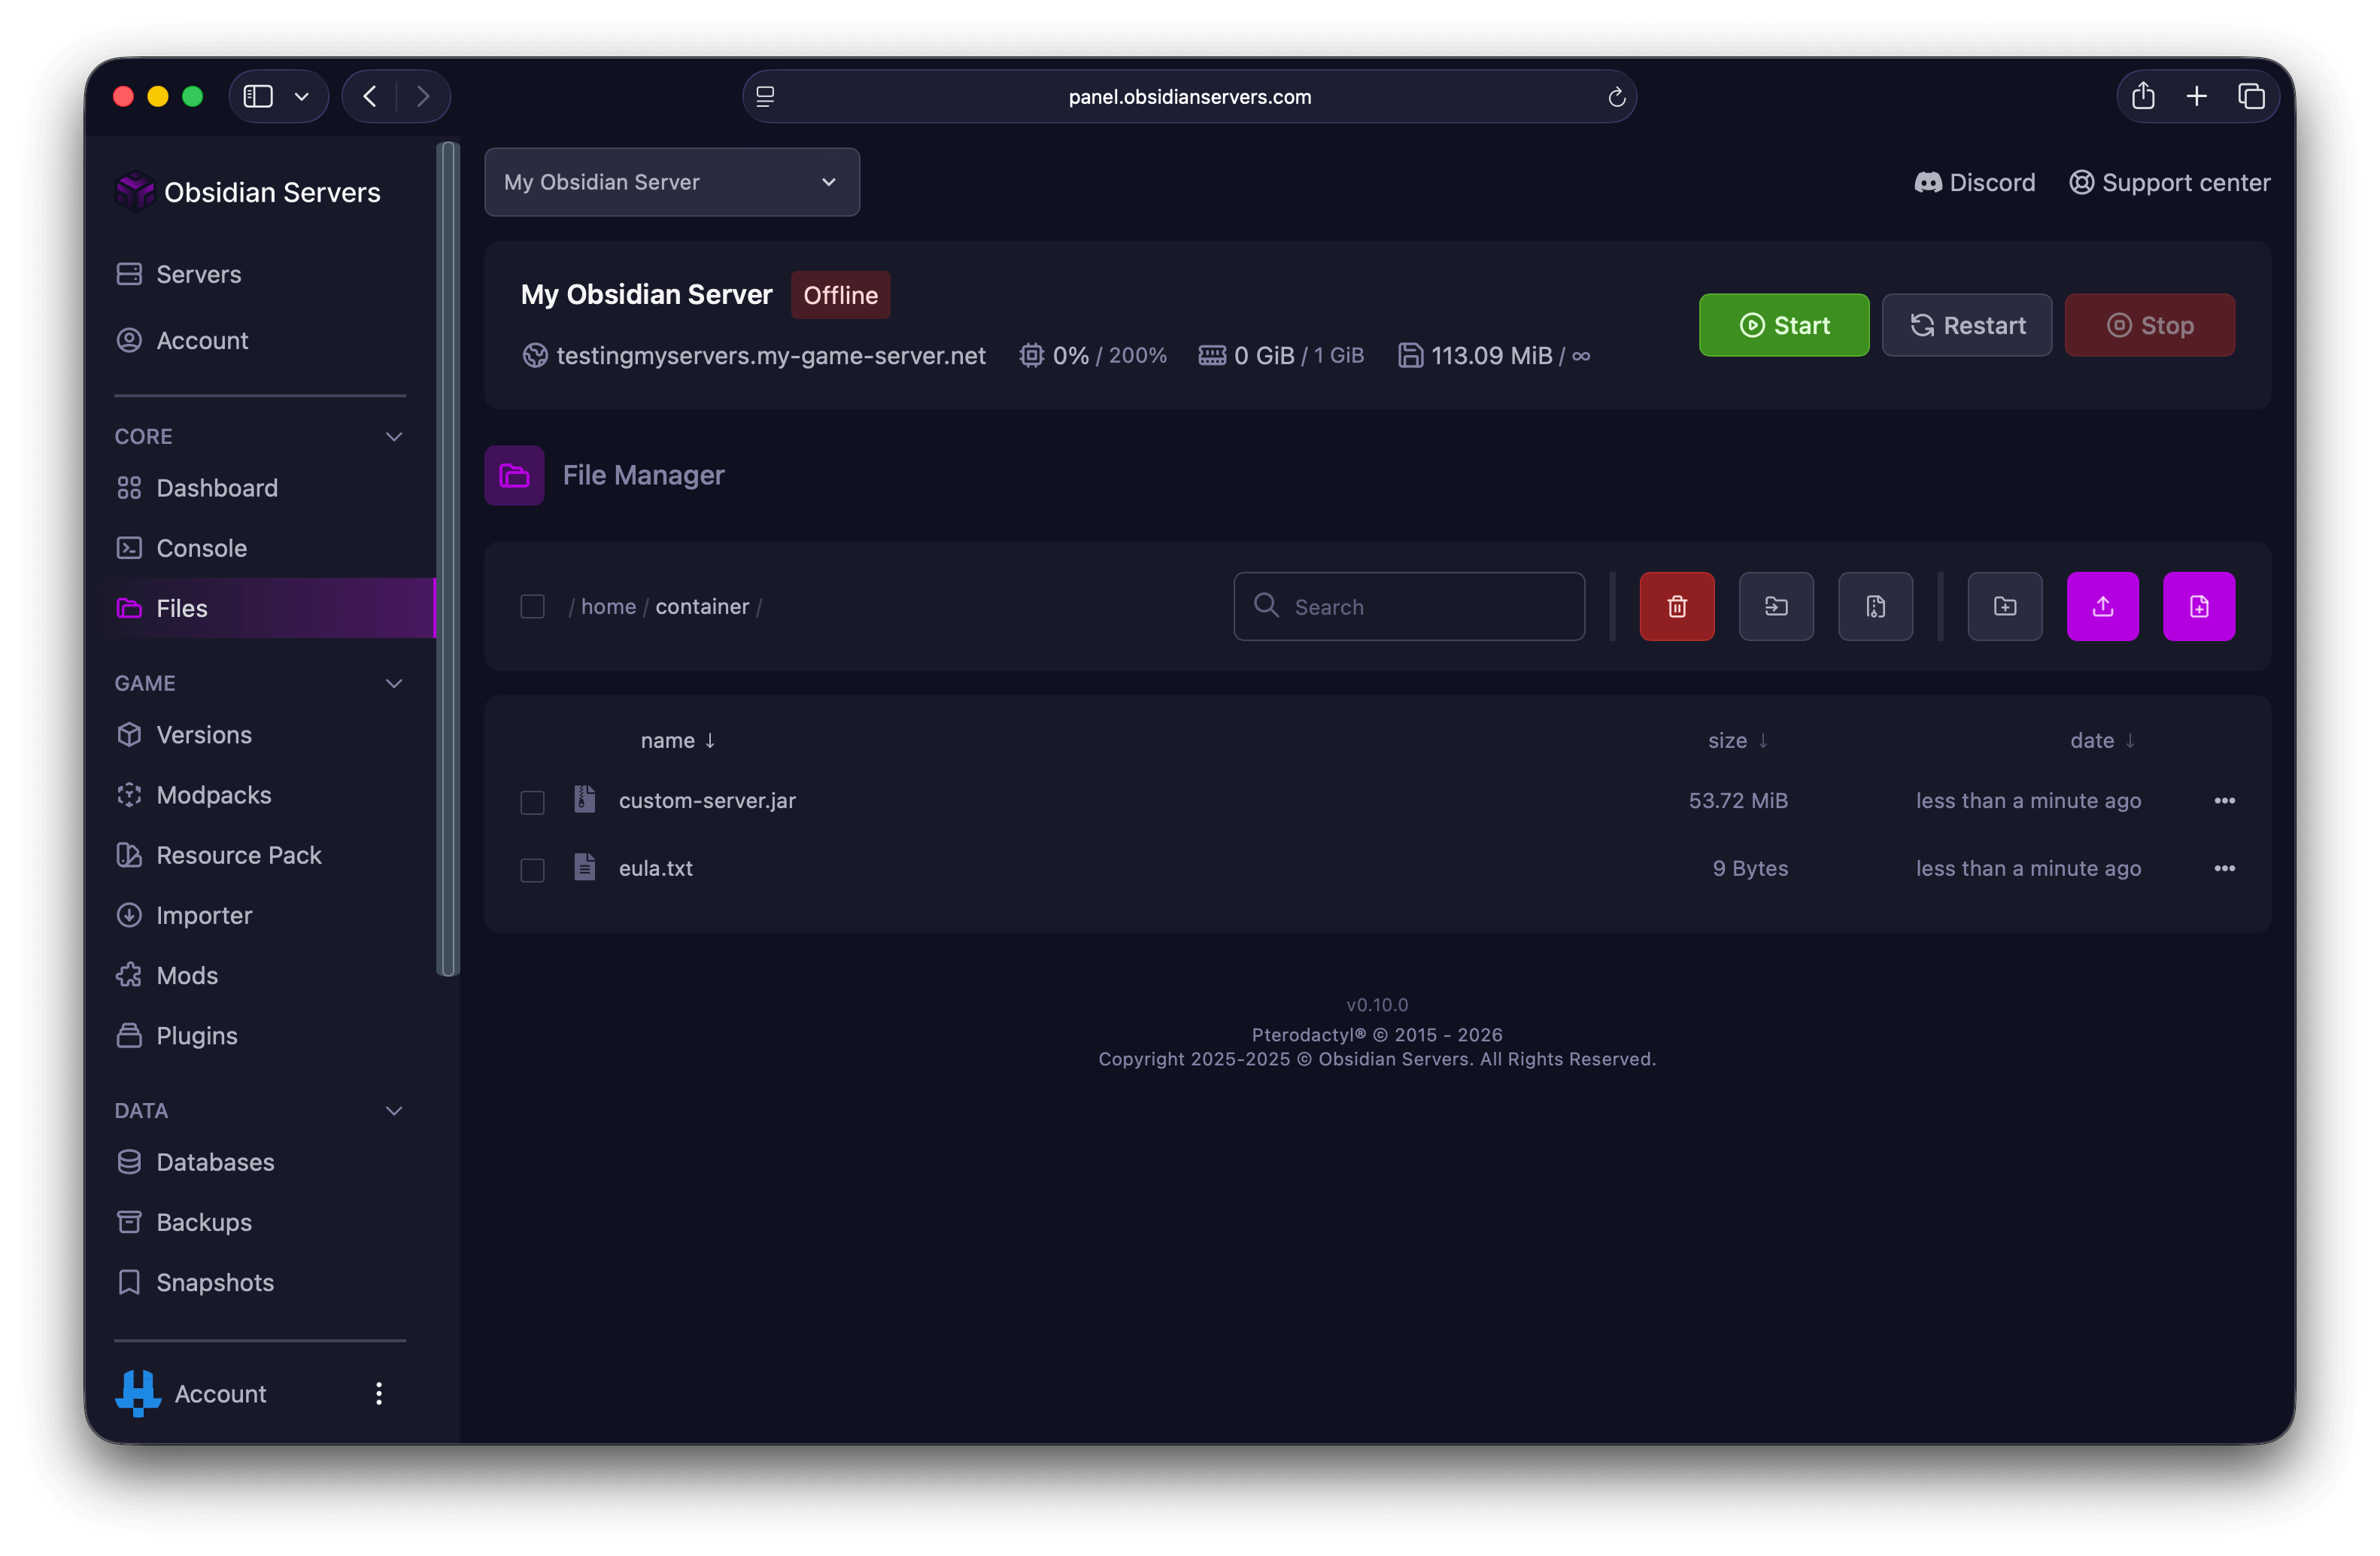Click the archive files toolbar icon
2380x1556 pixels.
(1875, 606)
